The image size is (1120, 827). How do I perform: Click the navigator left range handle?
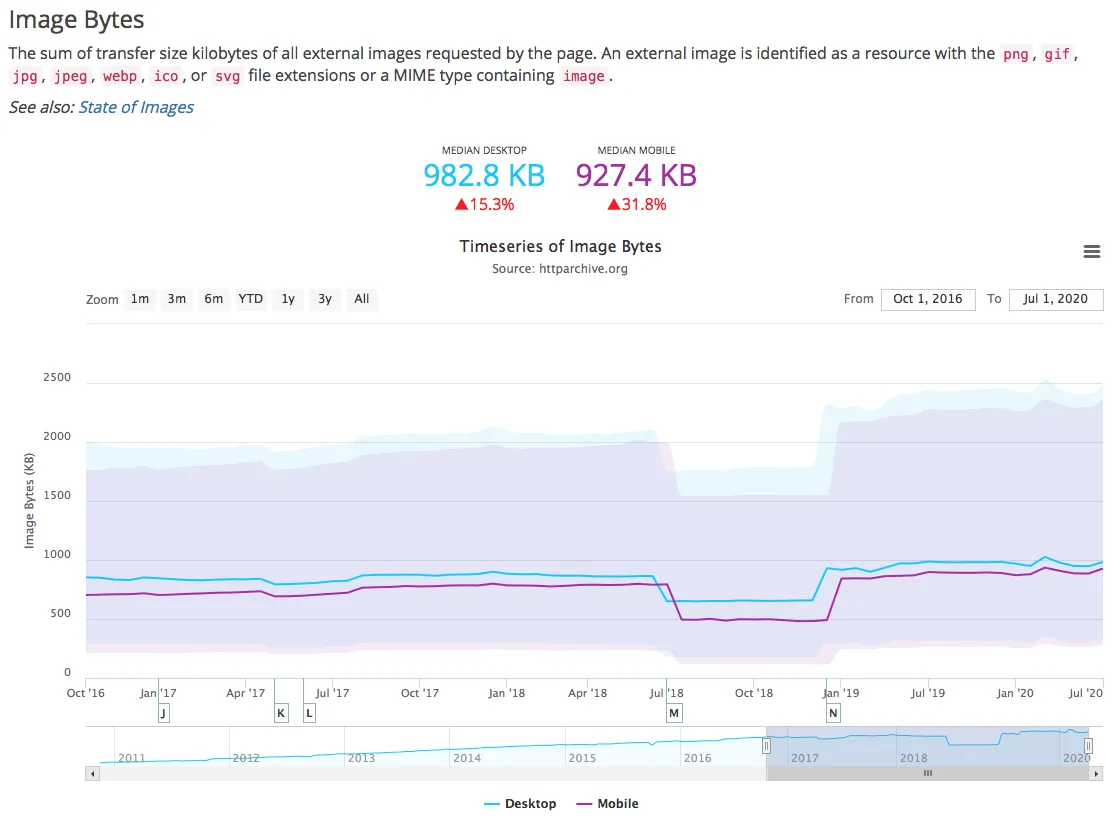[766, 746]
